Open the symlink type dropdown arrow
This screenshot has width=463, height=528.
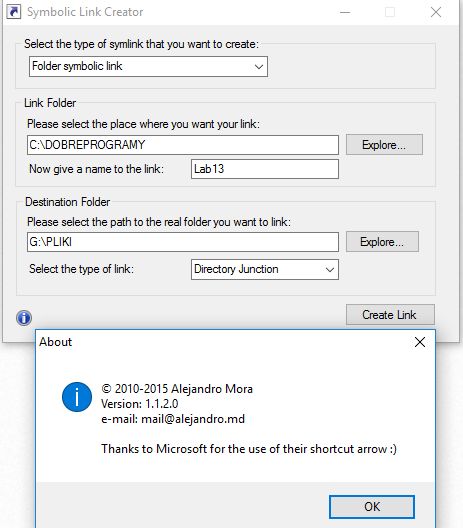tap(259, 67)
